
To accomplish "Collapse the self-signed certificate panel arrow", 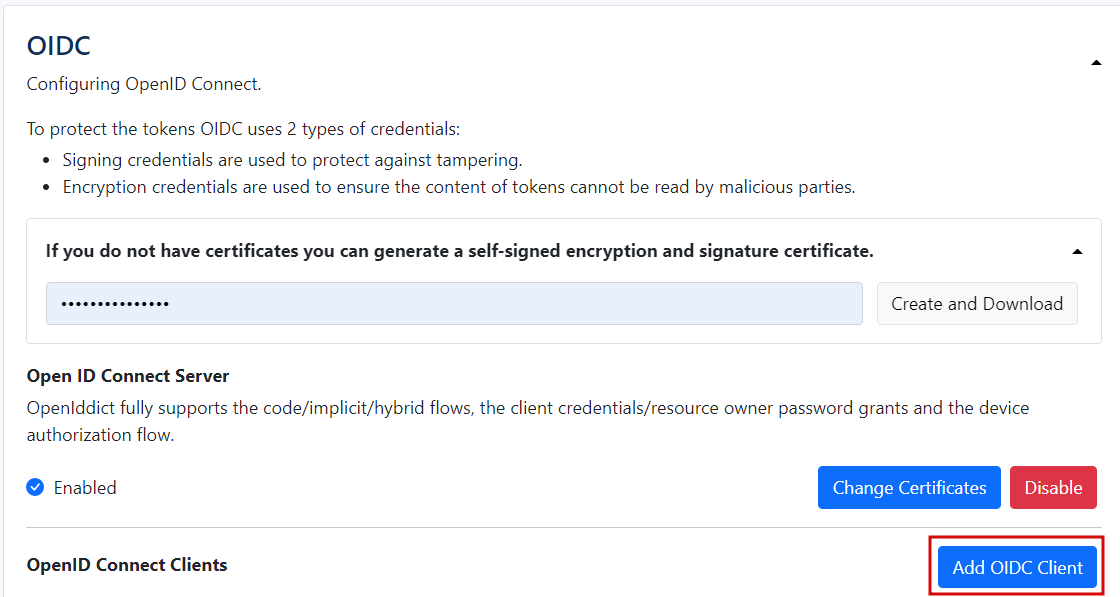I will 1077,252.
